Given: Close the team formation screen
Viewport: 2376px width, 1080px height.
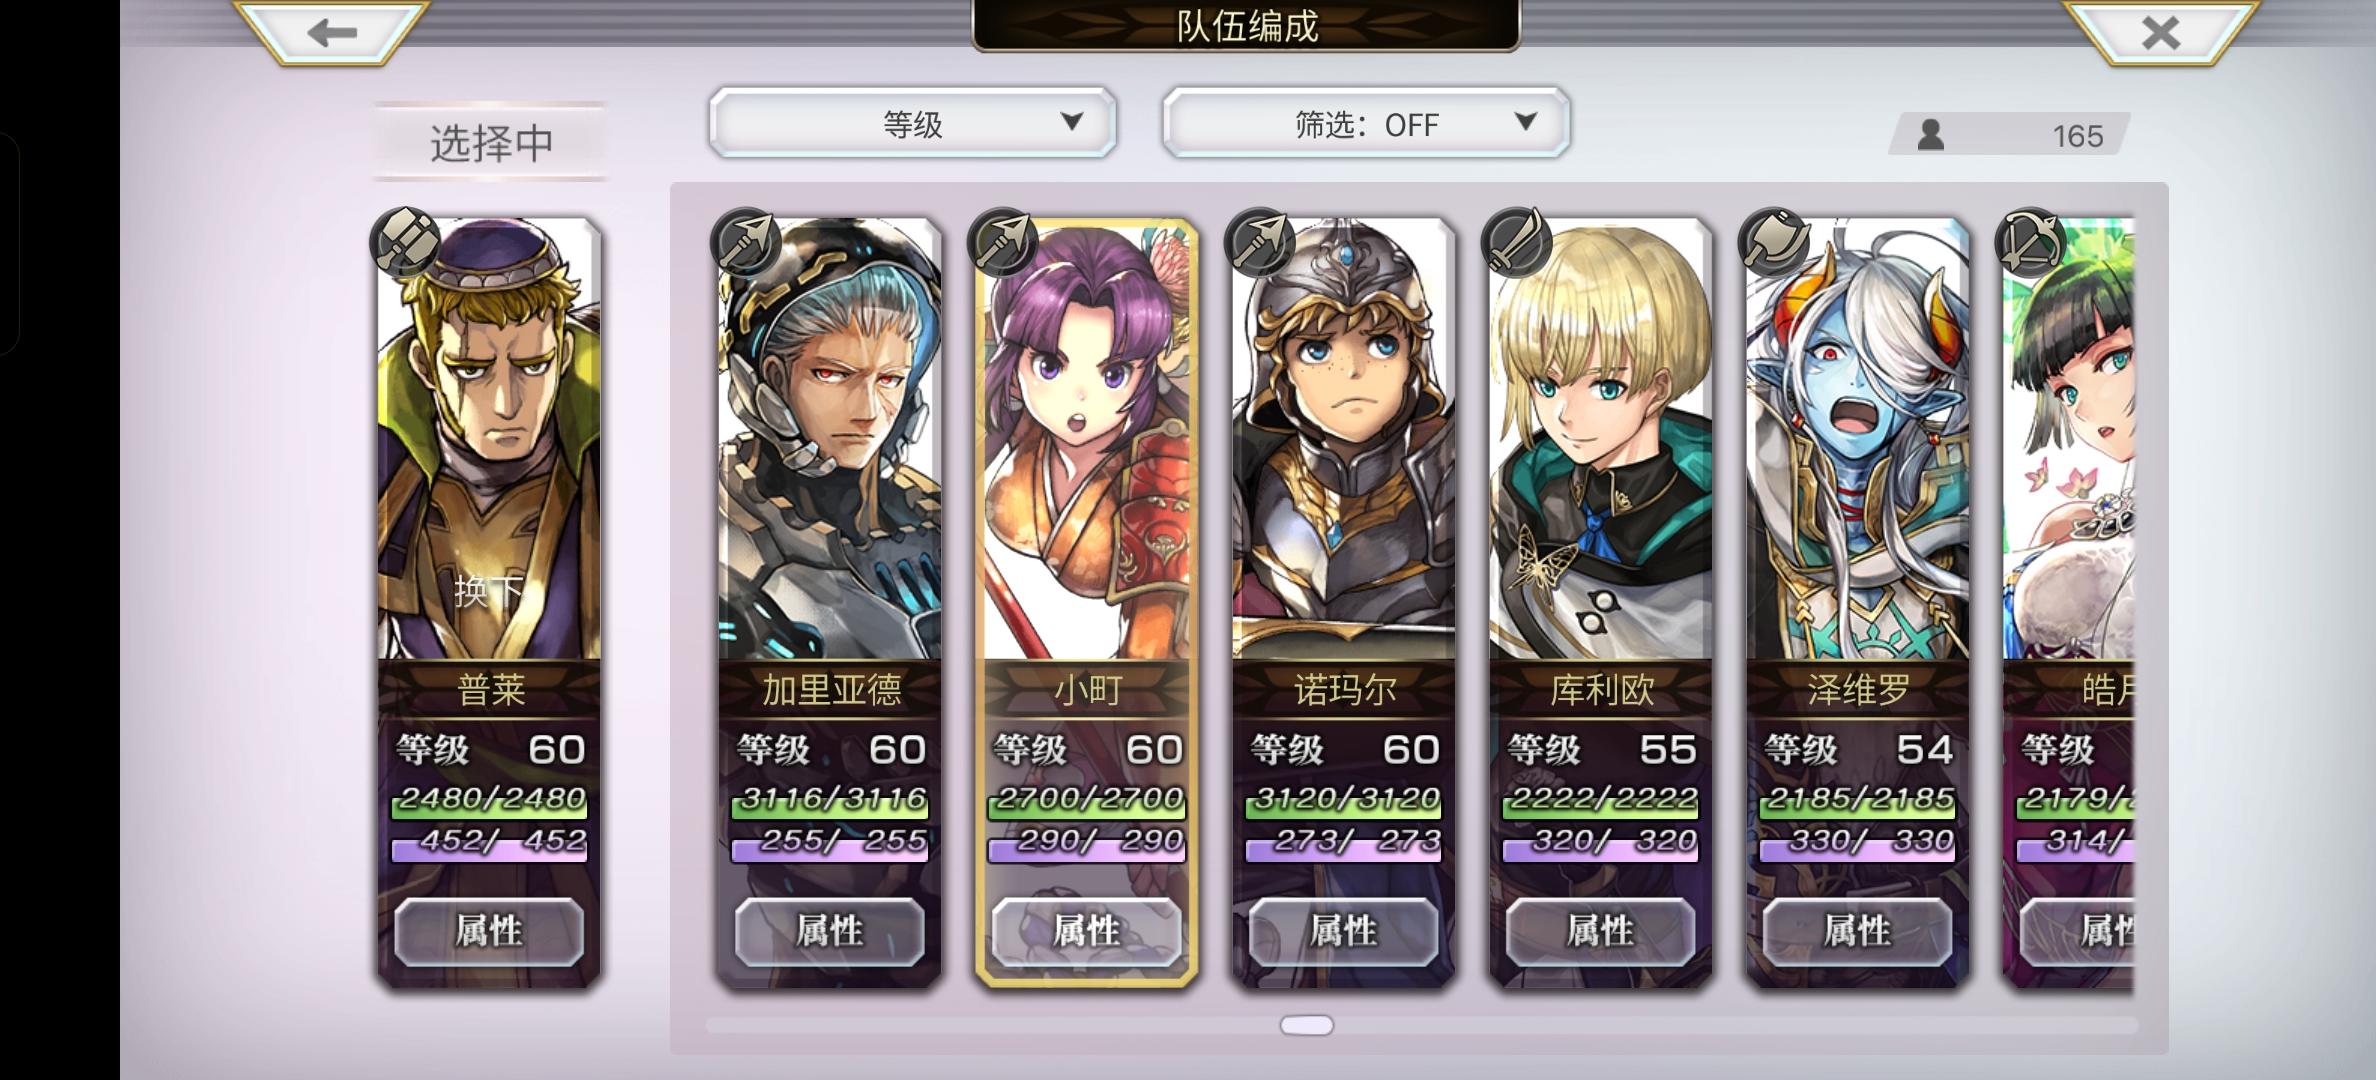Looking at the screenshot, I should pyautogui.click(x=2160, y=33).
